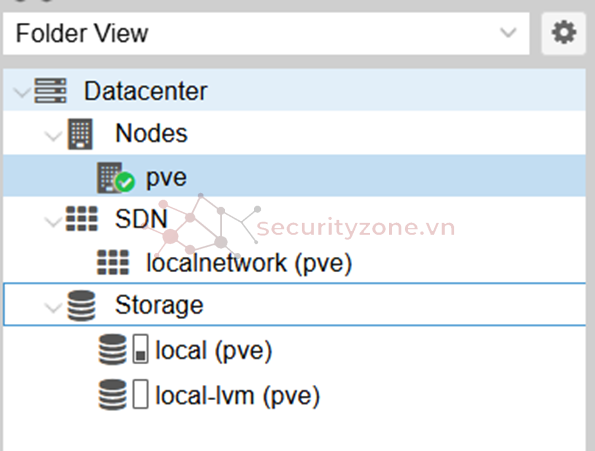The height and width of the screenshot is (451, 595).
Task: Click the Nodes building icon
Action: click(x=80, y=134)
